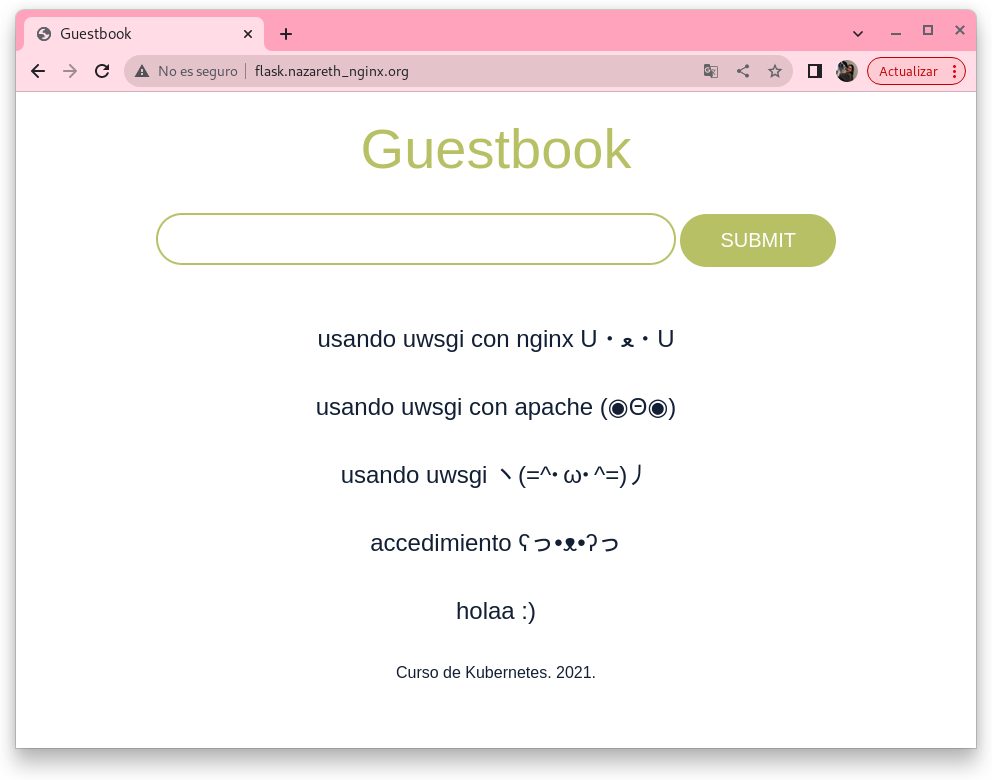Screen dimensions: 992x780
Task: Expand the tab search chevron
Action: [858, 33]
